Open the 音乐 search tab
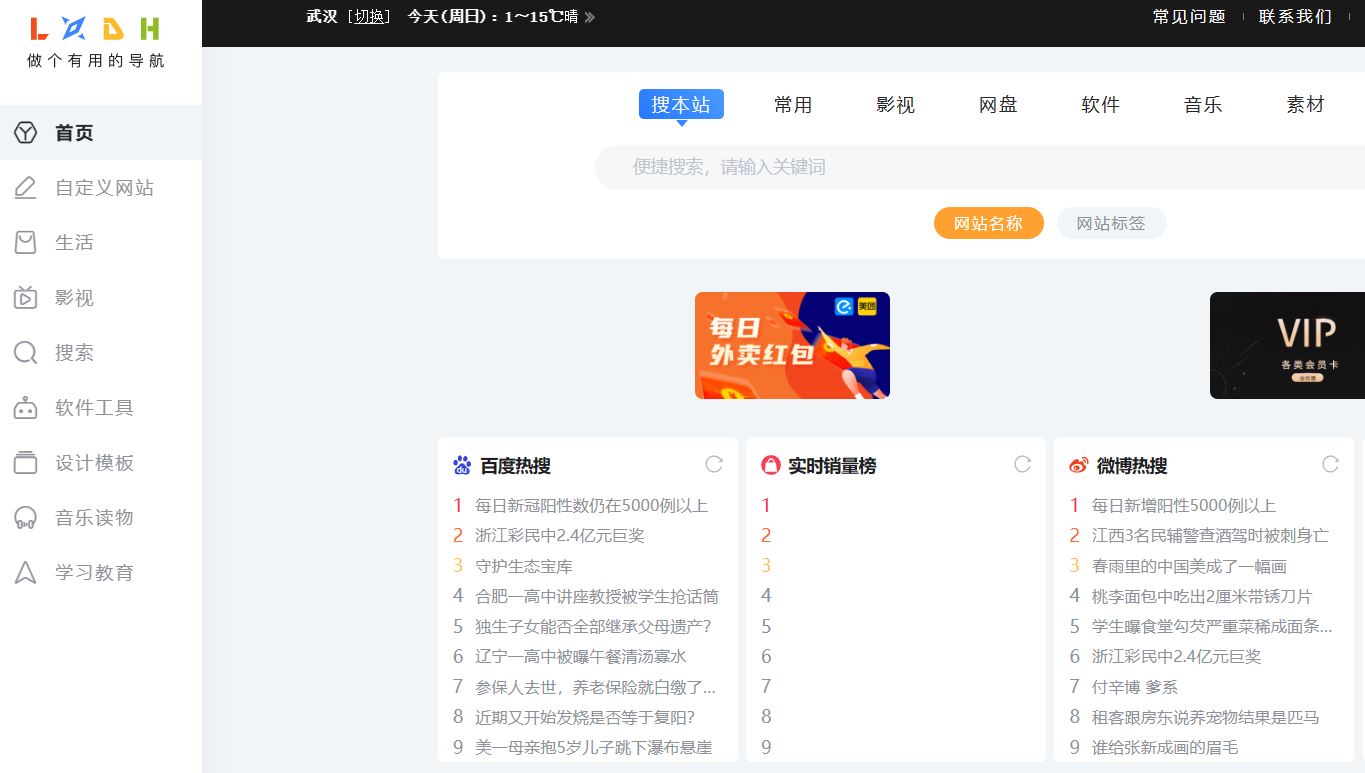1365x773 pixels. point(1202,104)
